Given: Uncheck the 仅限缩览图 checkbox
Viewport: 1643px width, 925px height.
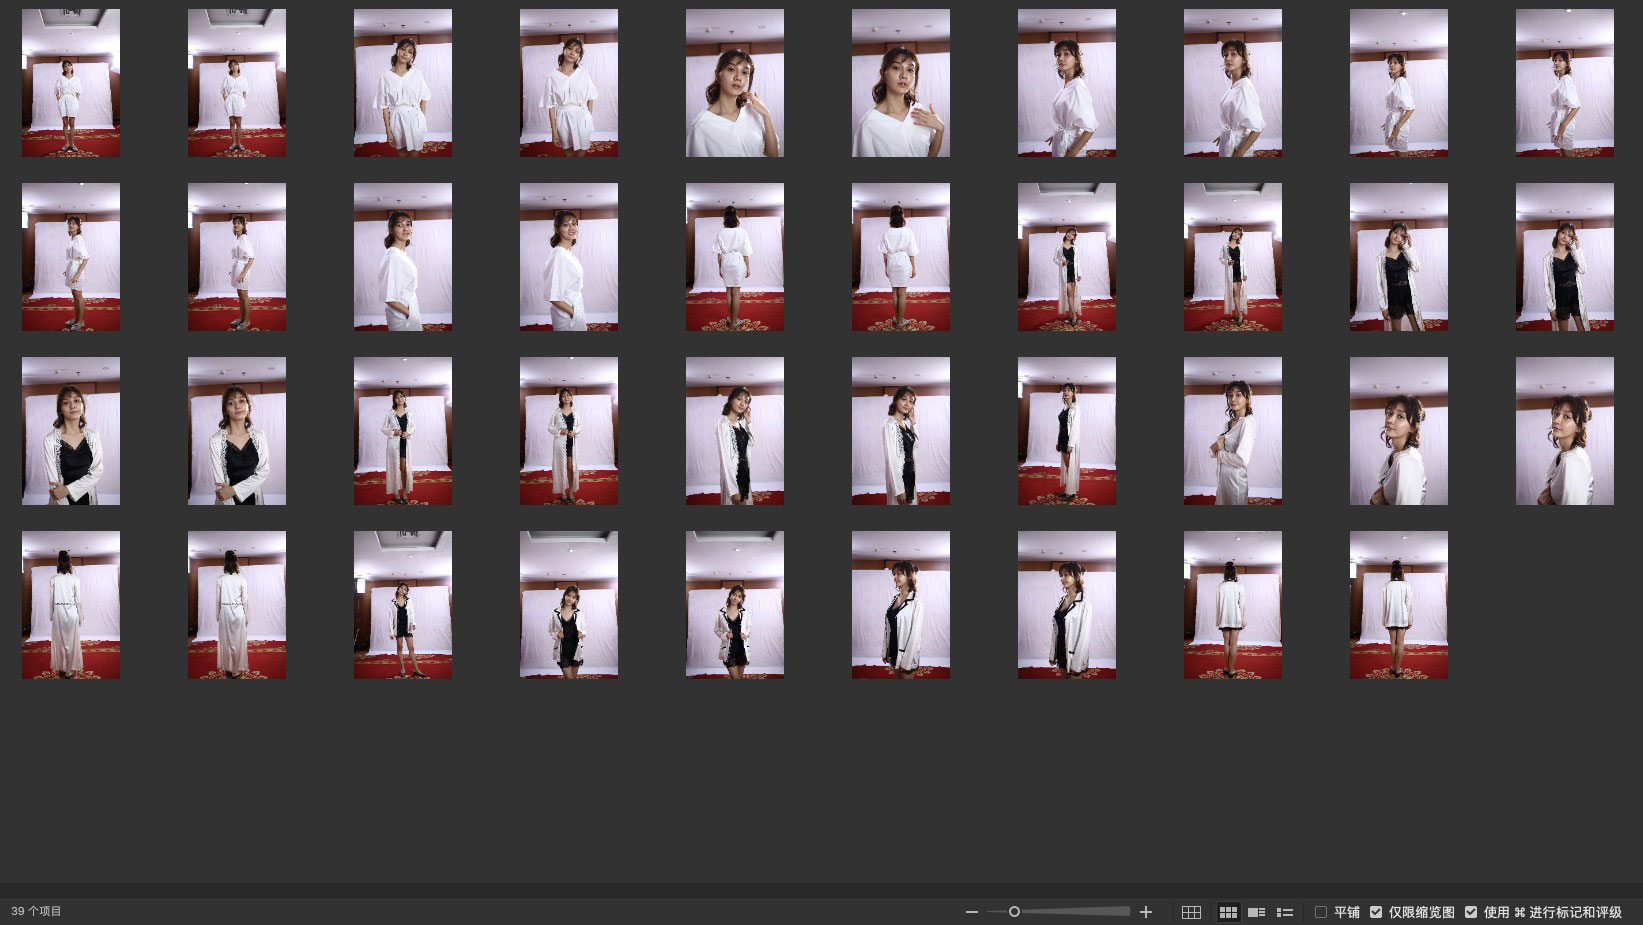Looking at the screenshot, I should [1376, 912].
